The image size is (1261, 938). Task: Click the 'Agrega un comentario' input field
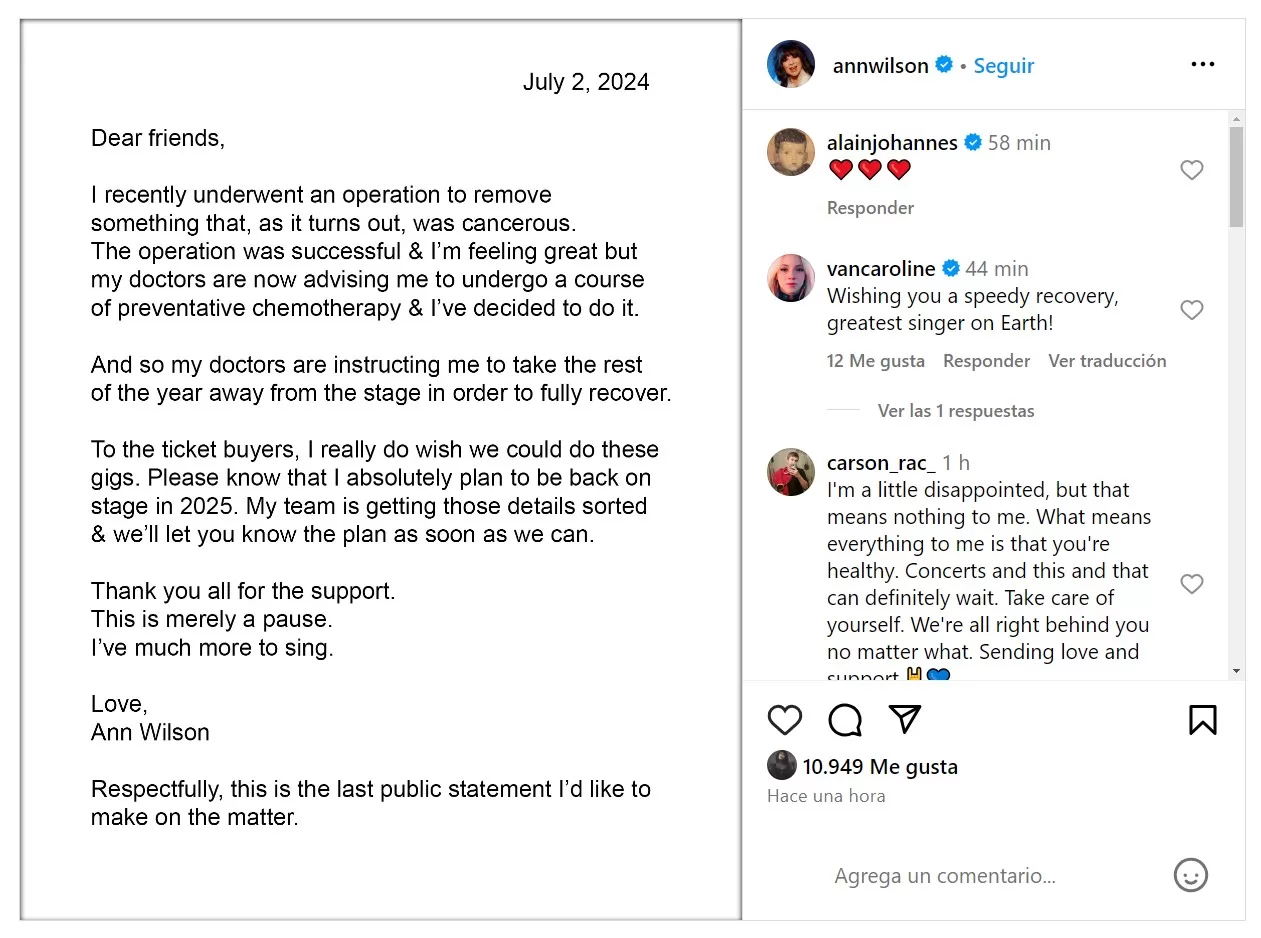[x=944, y=875]
